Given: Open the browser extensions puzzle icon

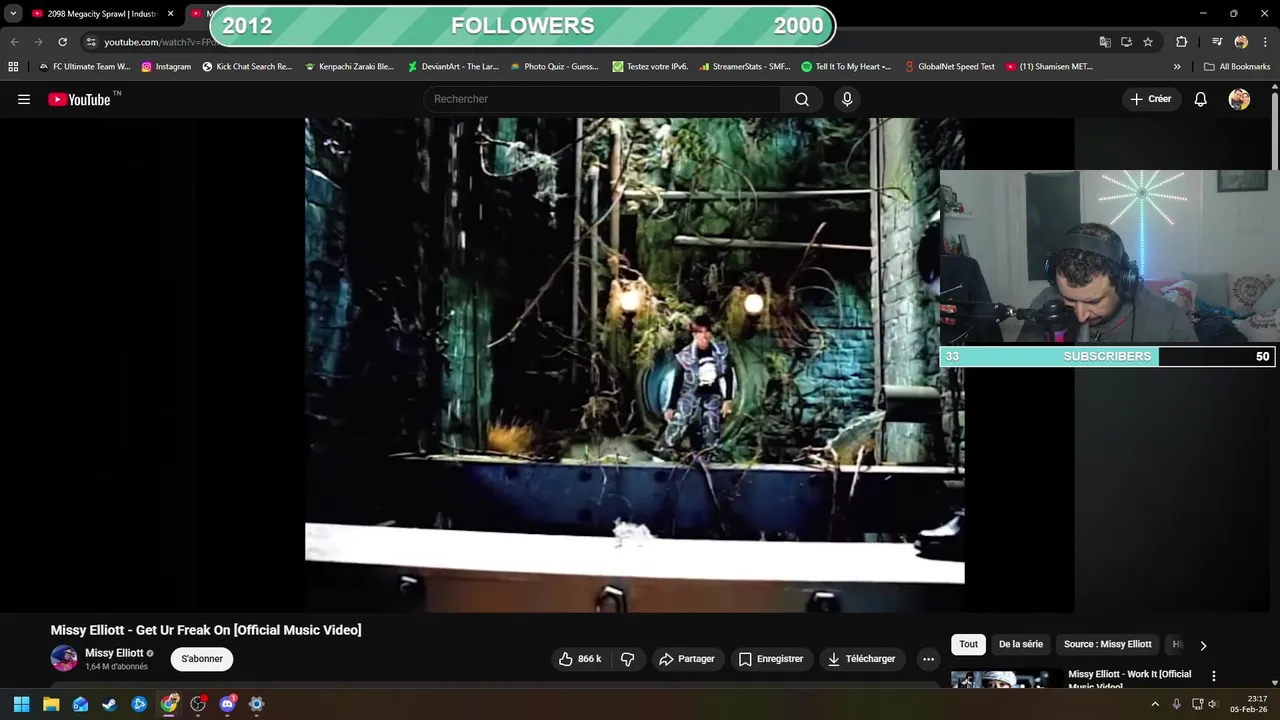Looking at the screenshot, I should pos(1181,42).
